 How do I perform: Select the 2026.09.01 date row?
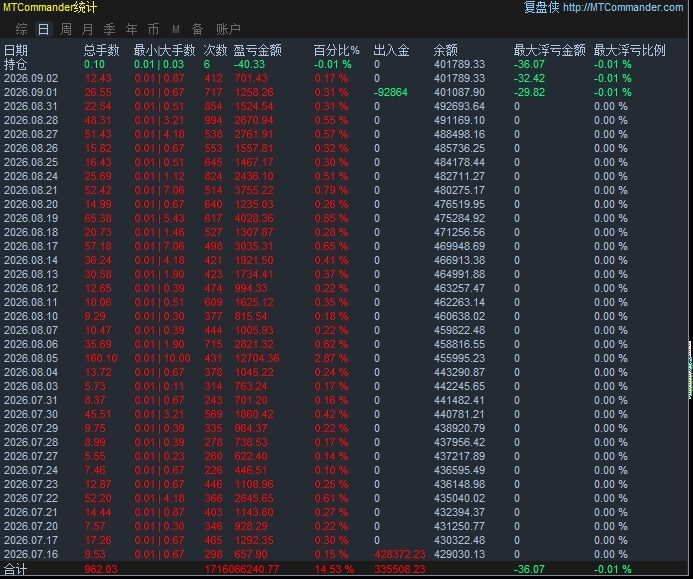(x=31, y=92)
